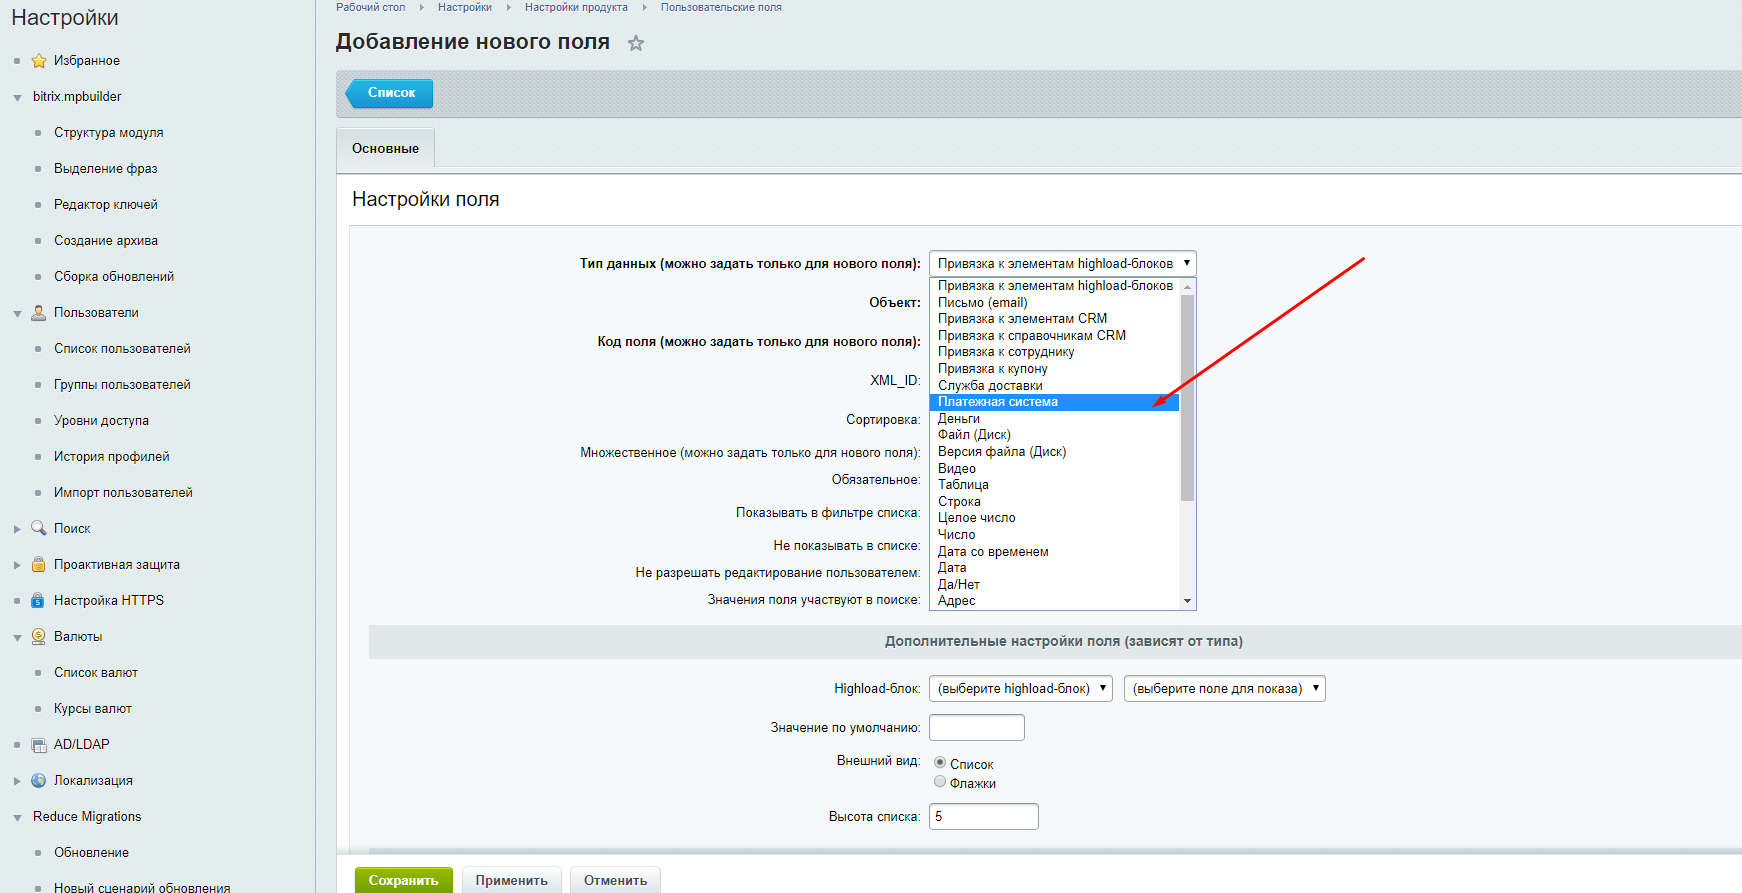Click the Поиск magnifier icon in sidebar
The height and width of the screenshot is (893, 1742).
pyautogui.click(x=39, y=528)
